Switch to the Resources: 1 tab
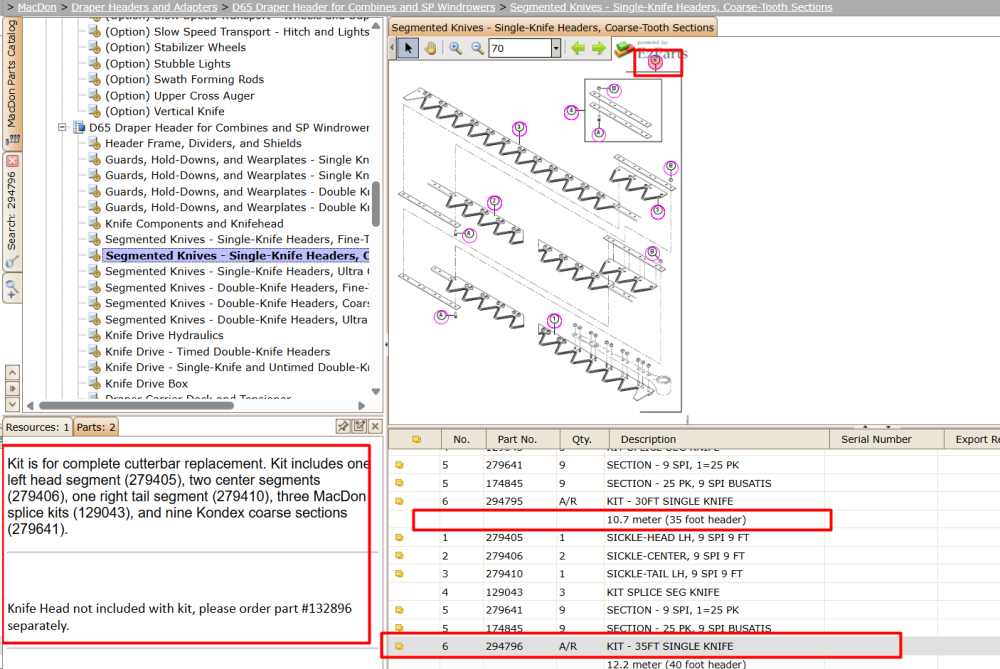1000x669 pixels. point(38,427)
